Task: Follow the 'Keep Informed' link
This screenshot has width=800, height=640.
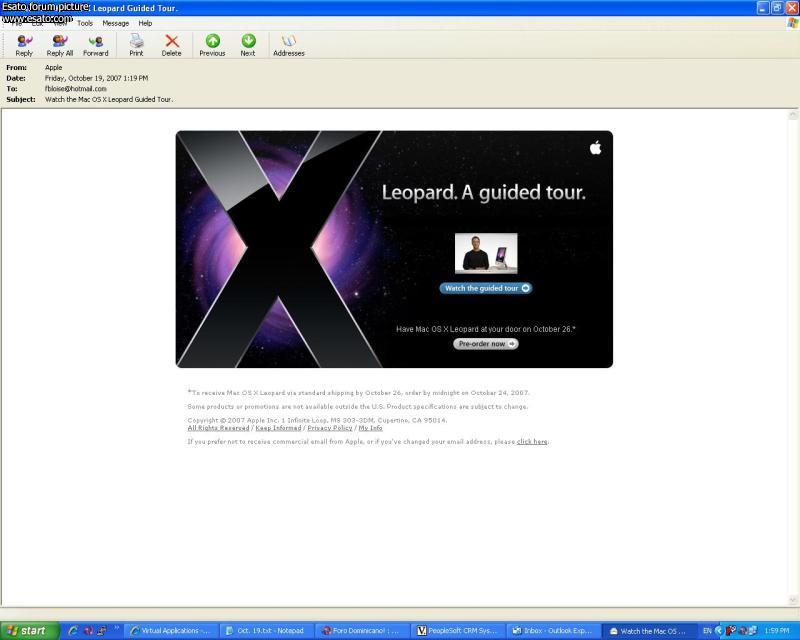Action: click(x=278, y=428)
